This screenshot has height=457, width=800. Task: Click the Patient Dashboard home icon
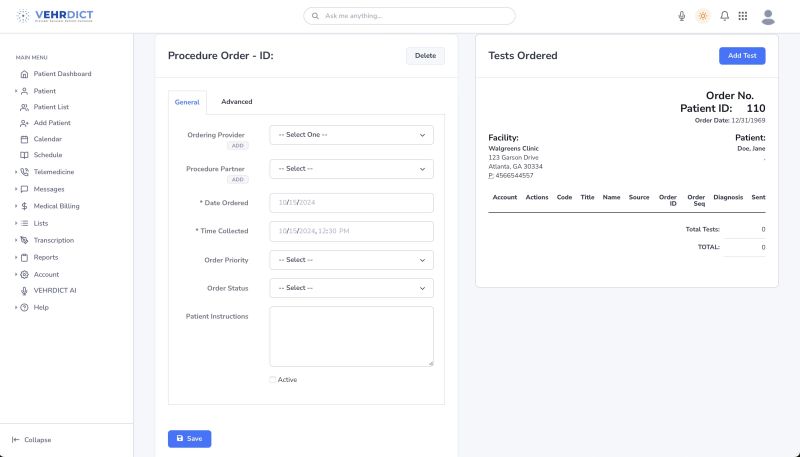tap(24, 74)
